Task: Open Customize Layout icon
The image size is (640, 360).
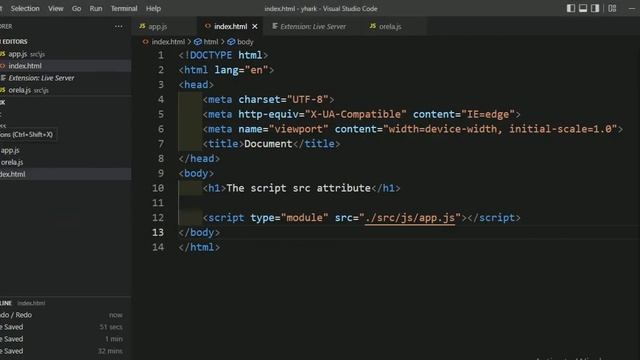Action: (612, 8)
